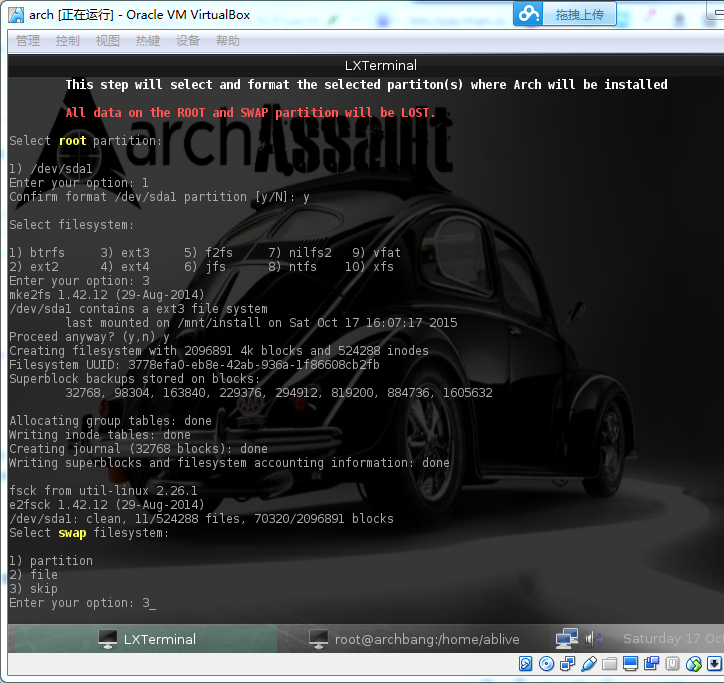724x683 pixels.
Task: Click the VirtualBox window title icon
Action: pyautogui.click(x=16, y=15)
